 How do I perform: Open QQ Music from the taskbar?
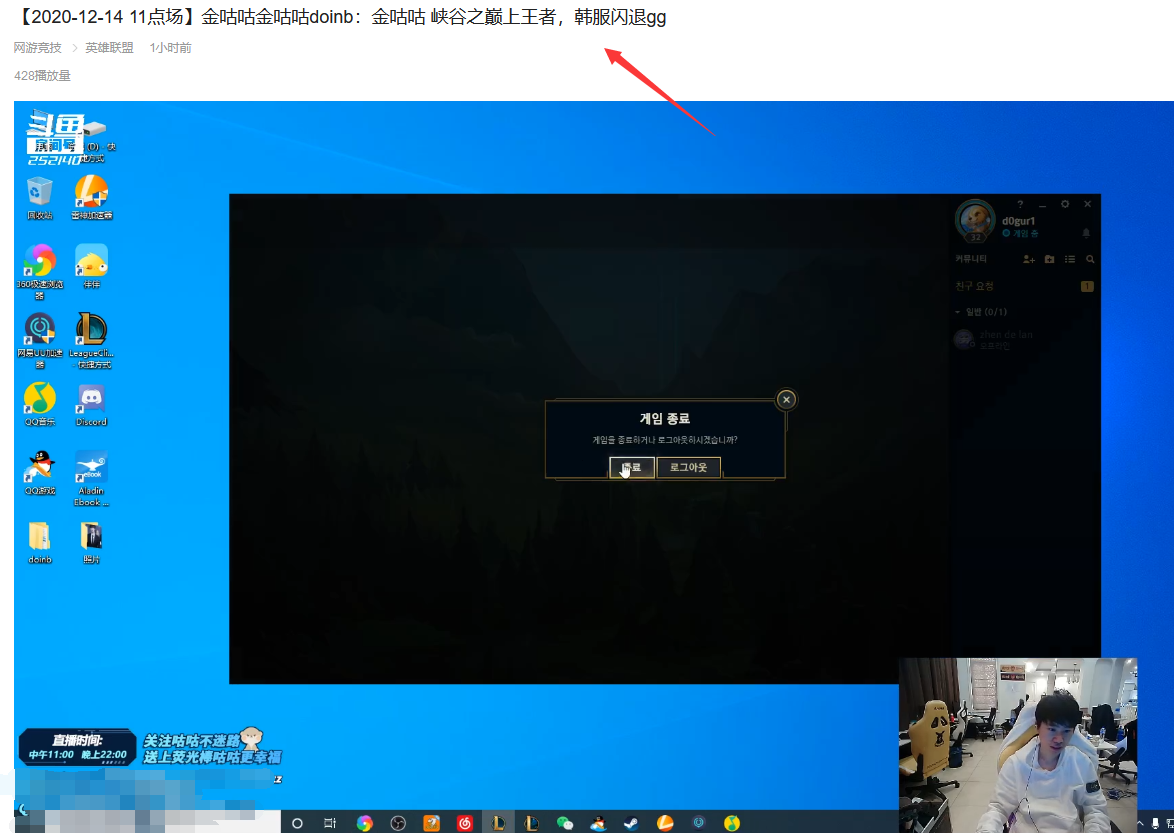point(732,823)
